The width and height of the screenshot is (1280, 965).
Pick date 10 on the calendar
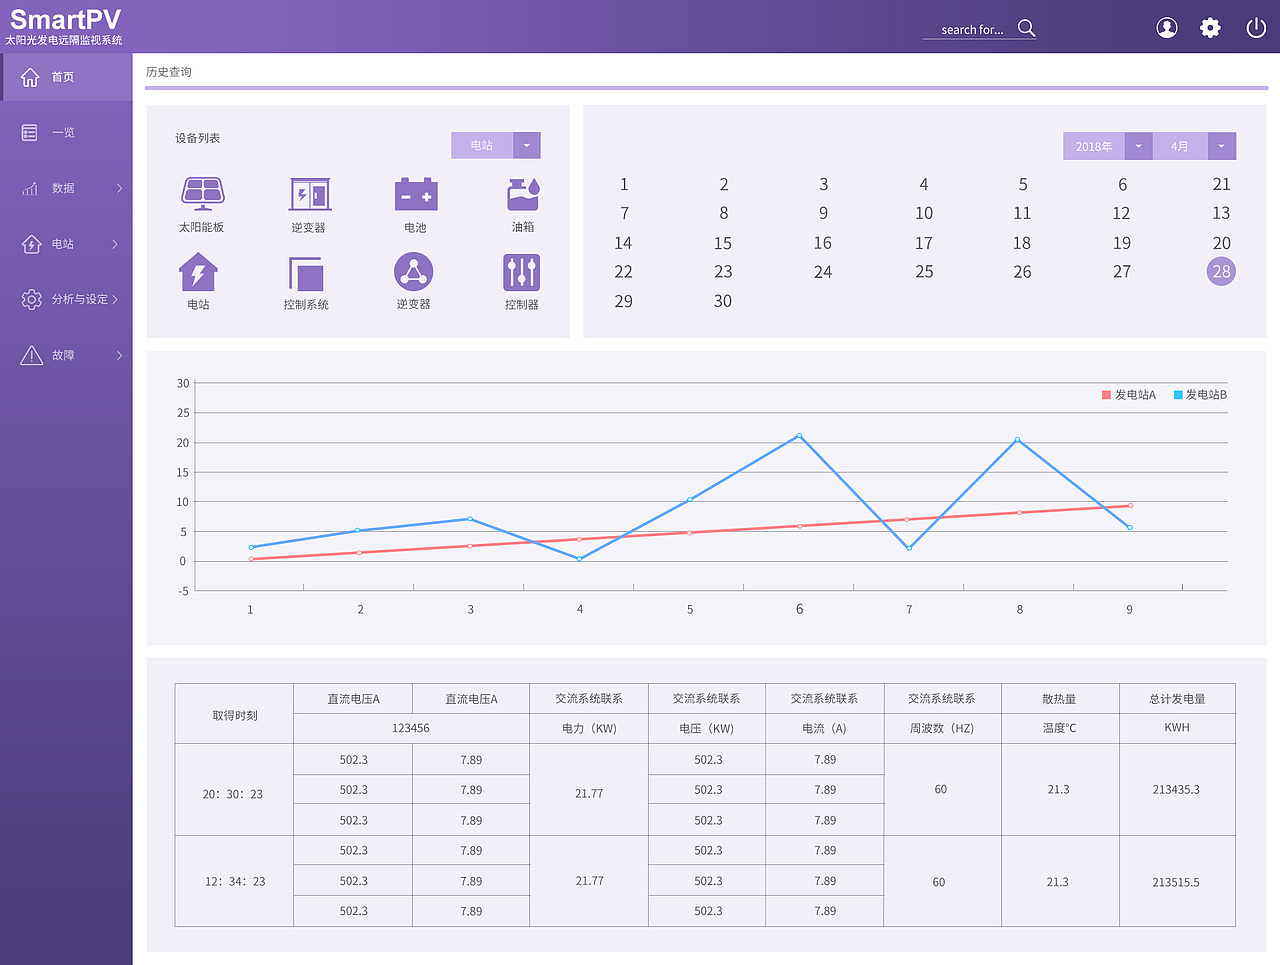[924, 213]
